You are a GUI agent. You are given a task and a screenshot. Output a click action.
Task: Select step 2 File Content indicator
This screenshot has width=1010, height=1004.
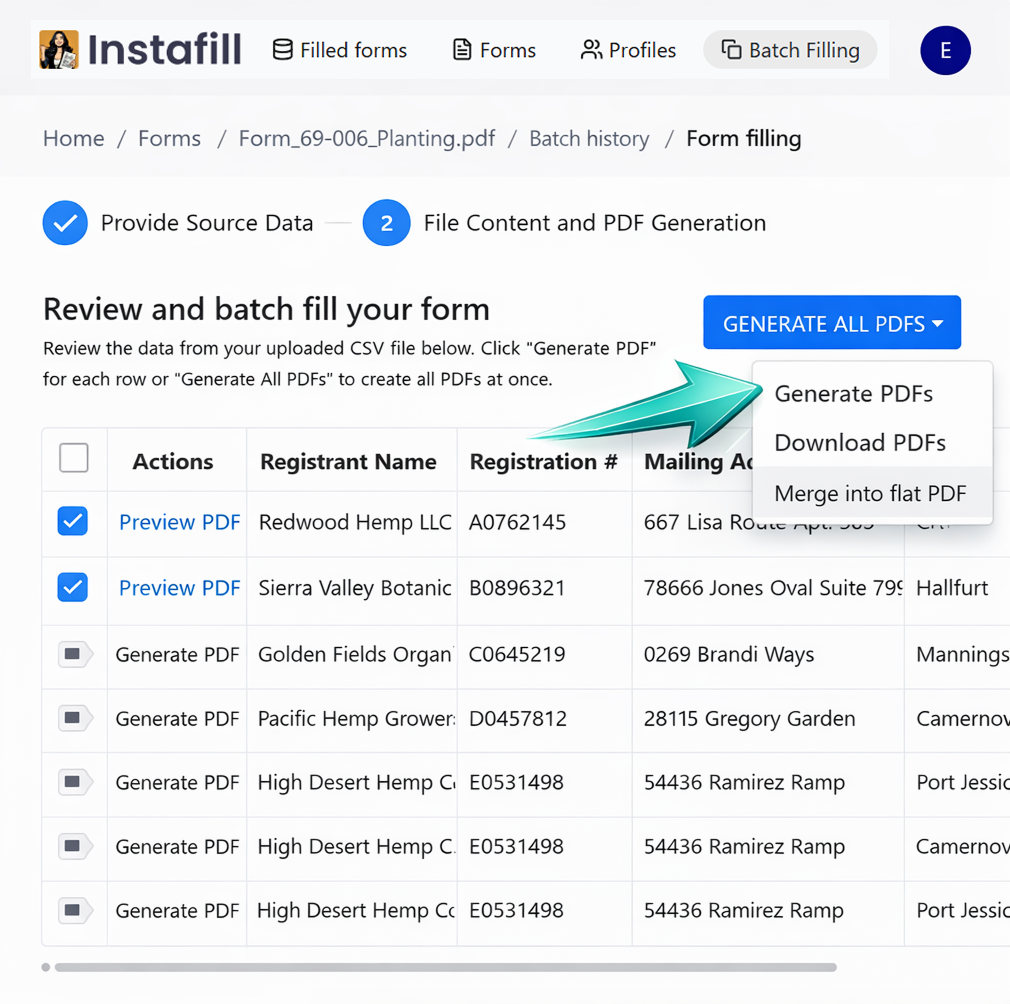[387, 223]
